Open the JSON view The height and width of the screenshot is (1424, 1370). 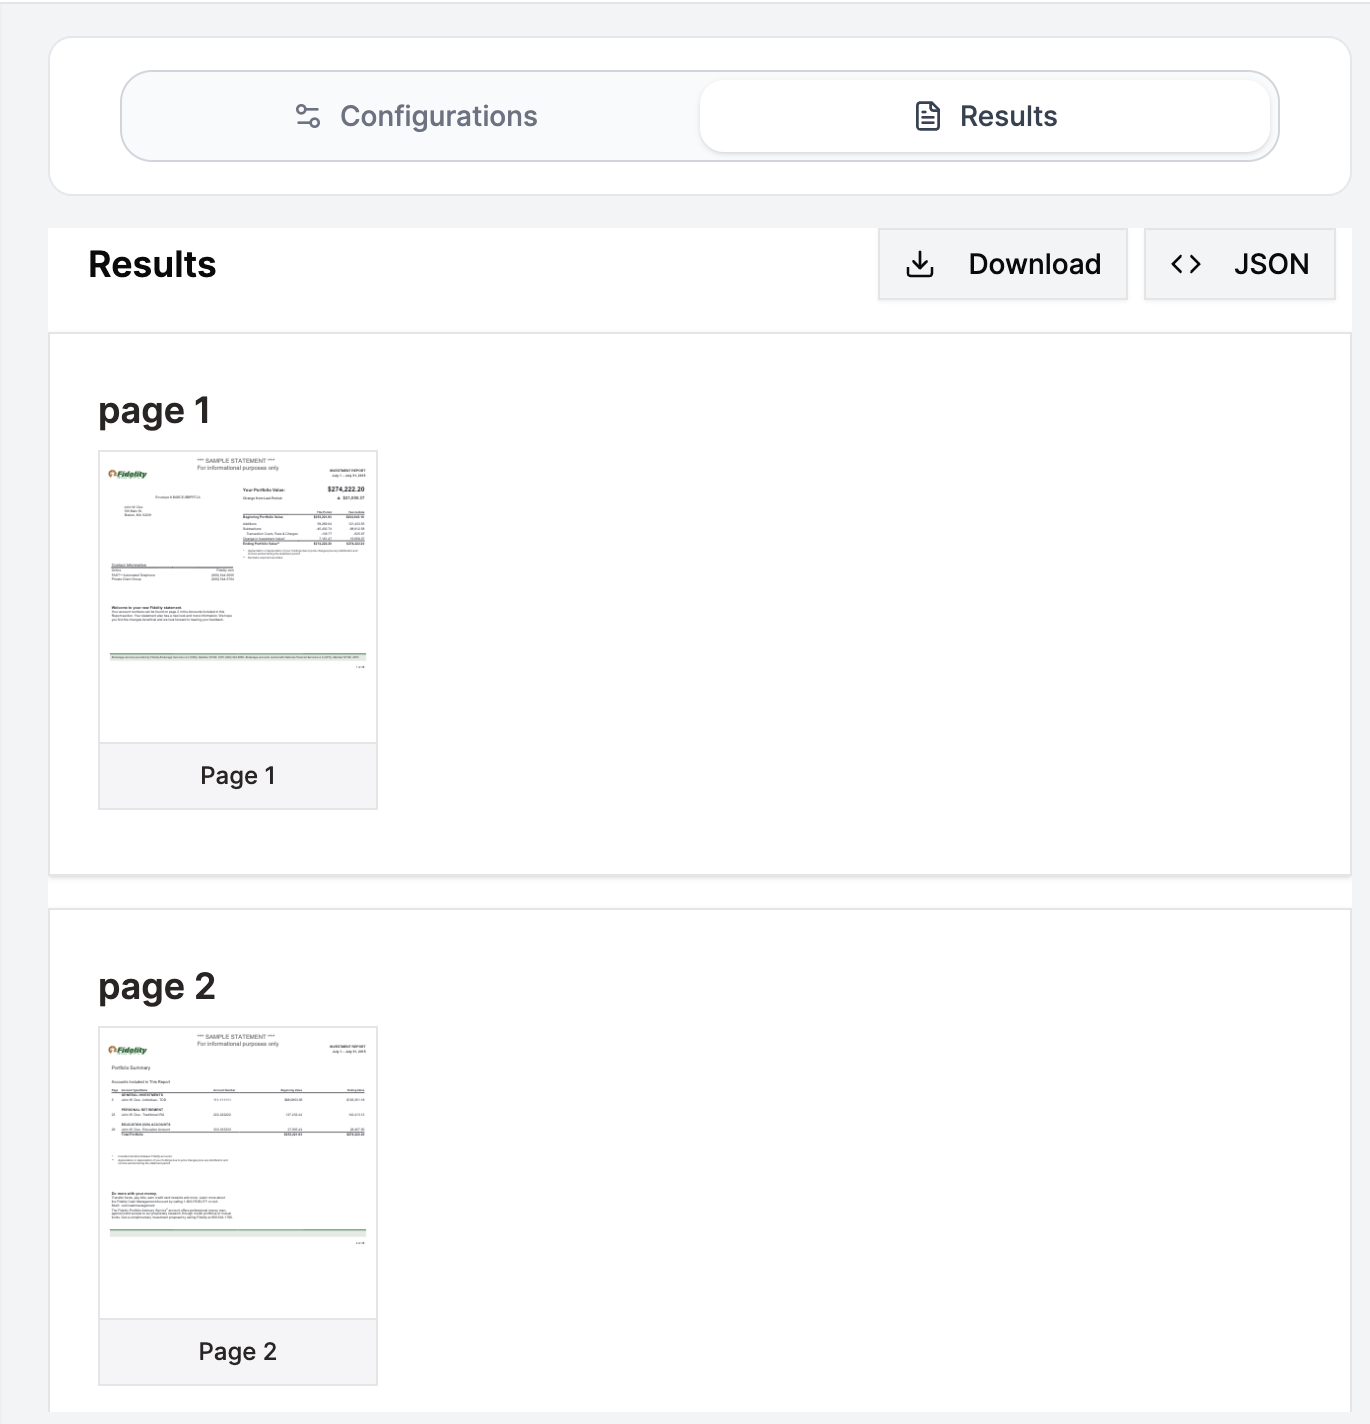pos(1239,263)
